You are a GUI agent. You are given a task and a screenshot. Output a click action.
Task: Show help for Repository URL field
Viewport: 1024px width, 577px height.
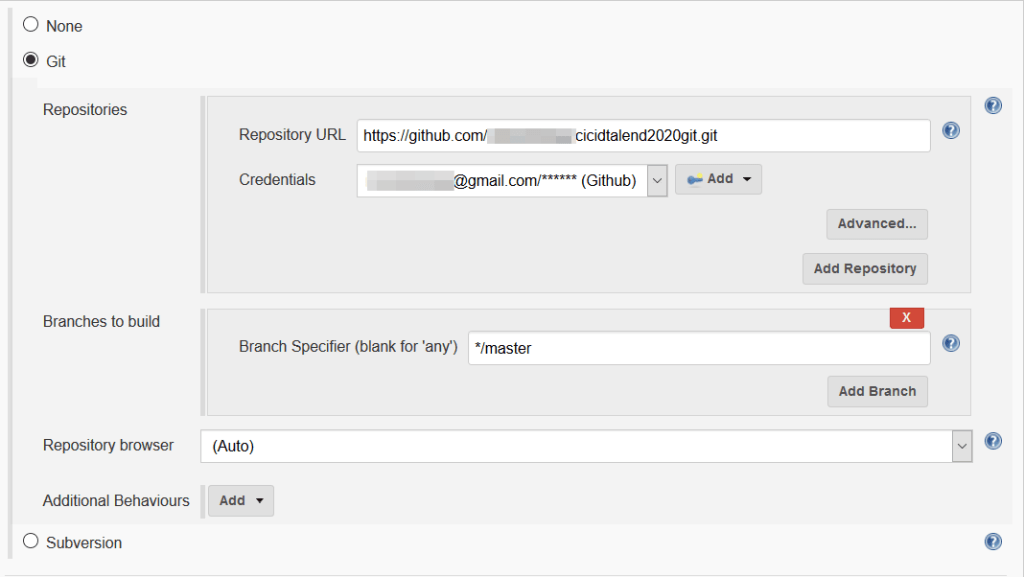tap(951, 131)
